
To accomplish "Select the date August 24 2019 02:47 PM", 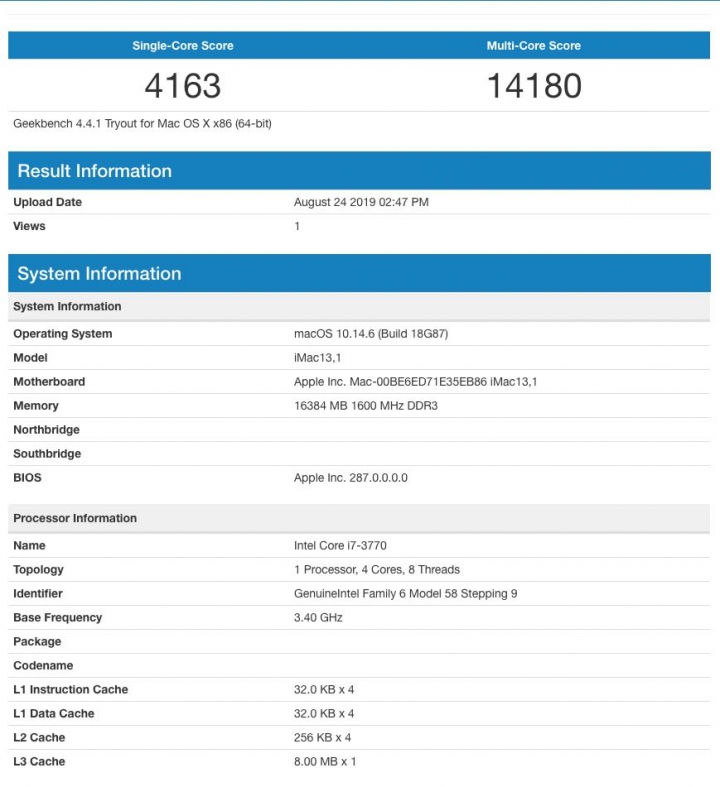I will click(361, 202).
